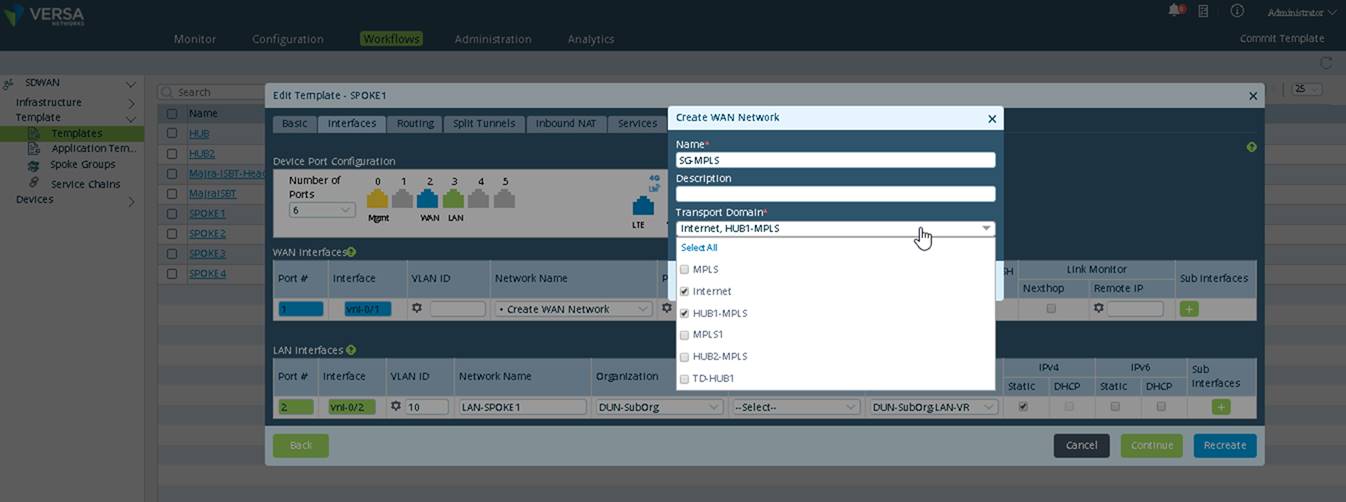
Task: Check the MPLS transport domain
Action: pos(684,270)
